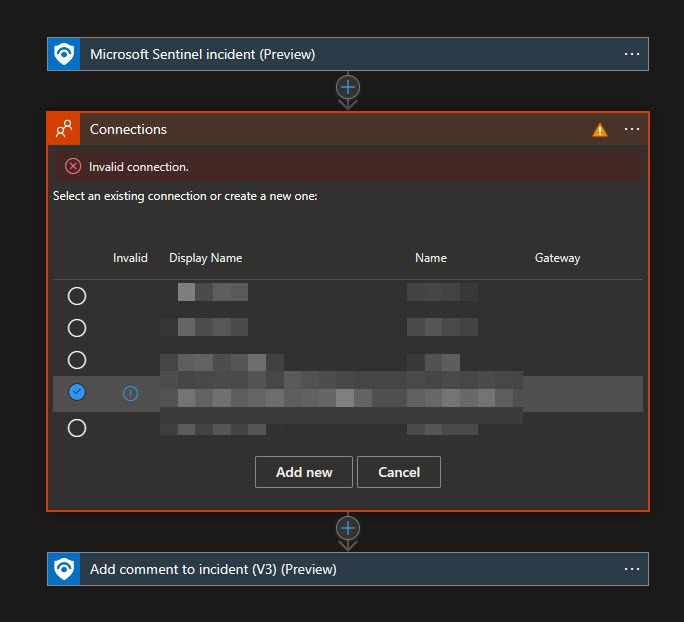Screen dimensions: 684x622
Task: Select the second connection radio button
Action: [77, 328]
